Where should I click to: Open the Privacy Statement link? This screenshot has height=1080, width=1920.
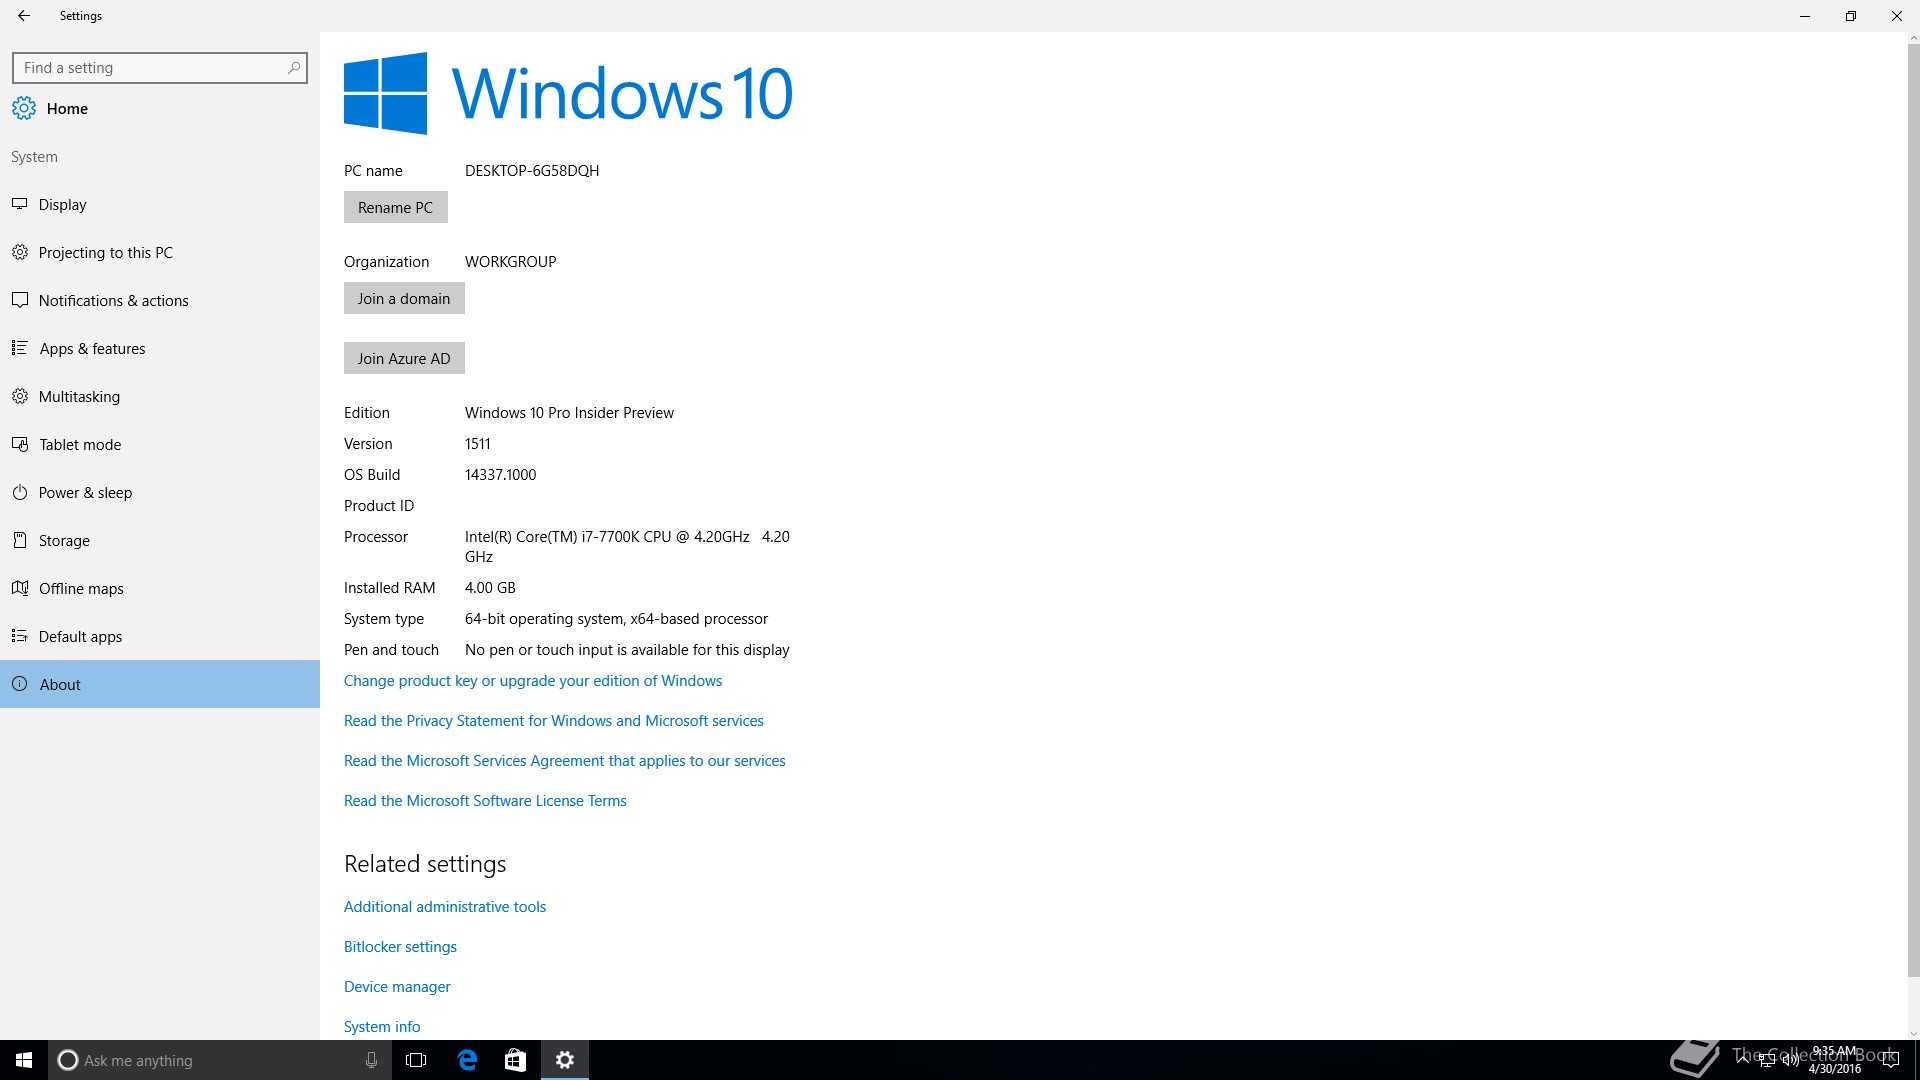point(554,721)
